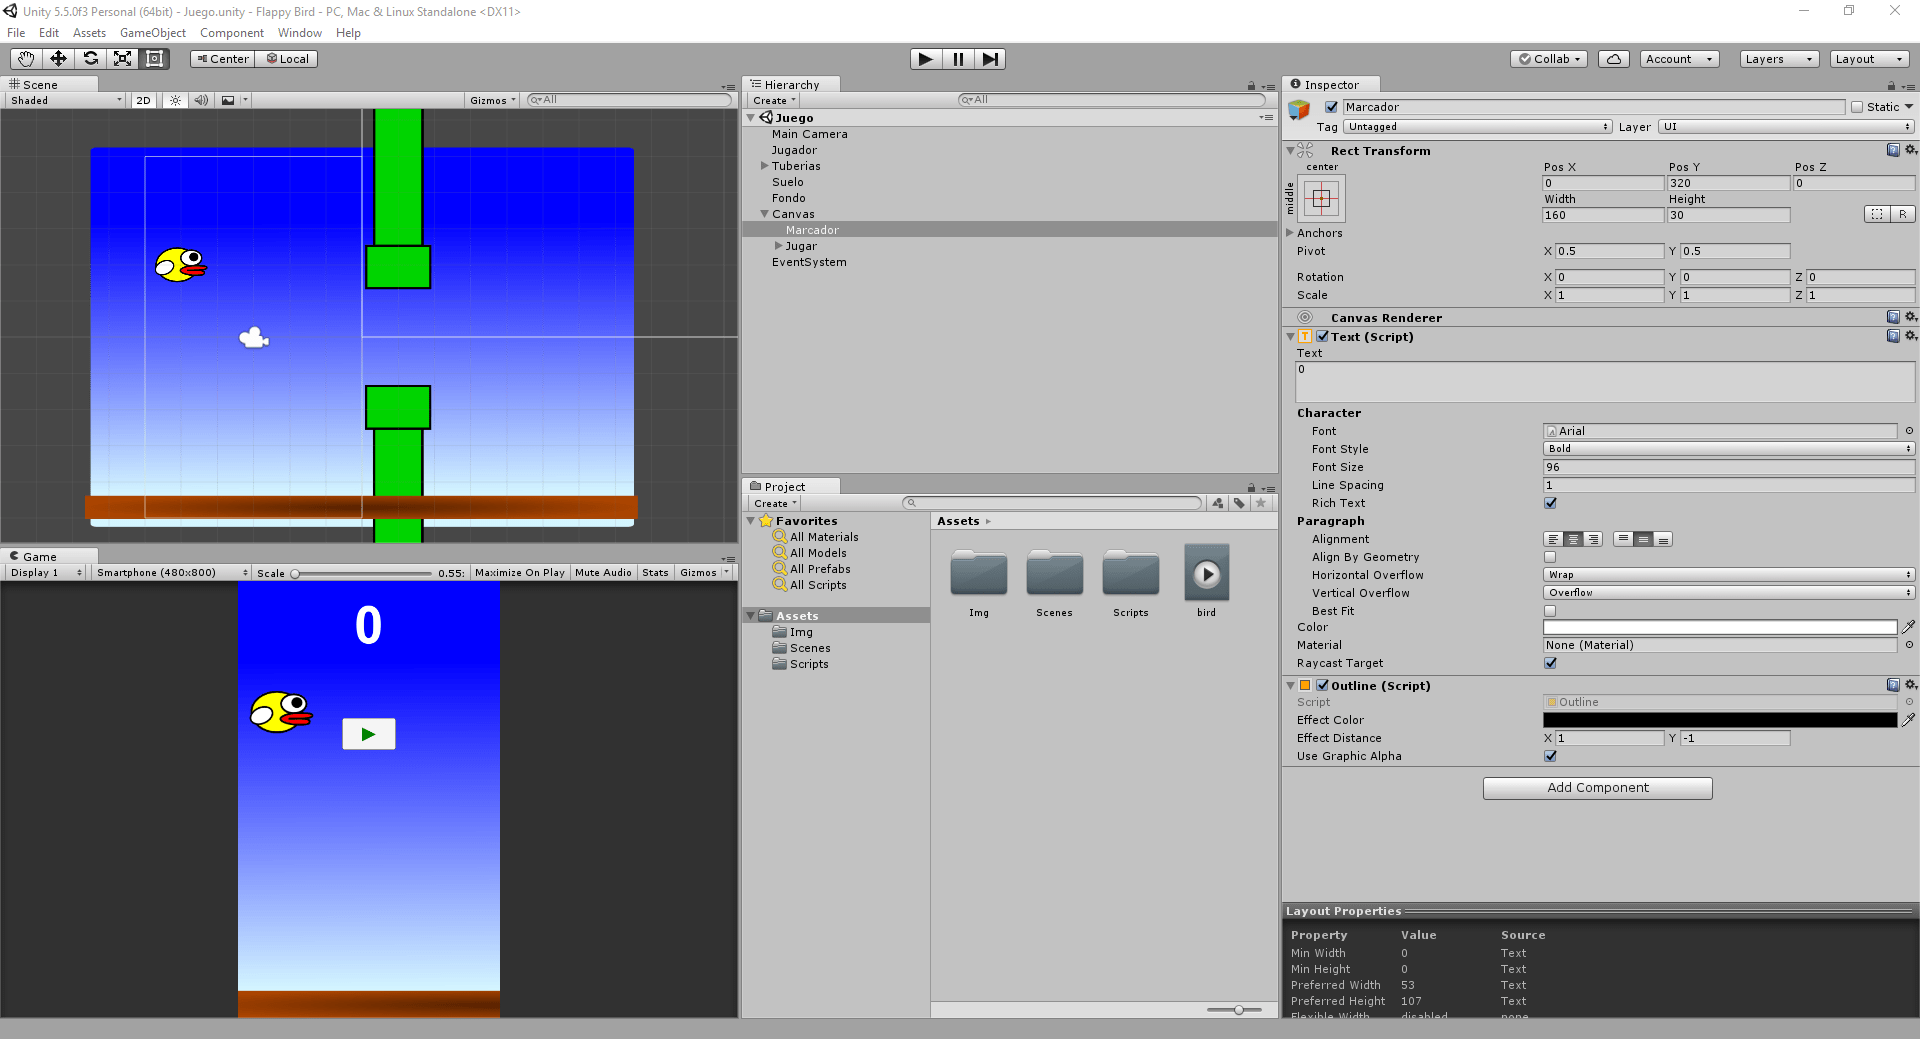Open the Cloud services icon
This screenshot has height=1039, width=1920.
(1614, 59)
